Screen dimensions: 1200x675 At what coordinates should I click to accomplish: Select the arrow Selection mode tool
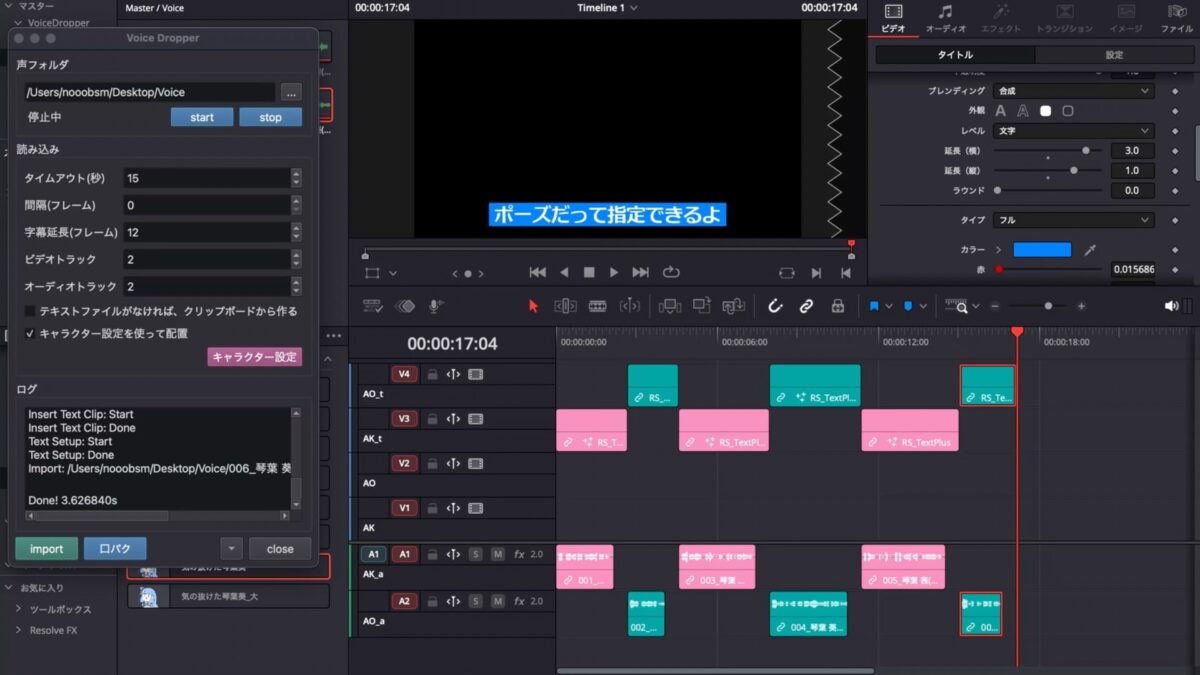pos(533,306)
